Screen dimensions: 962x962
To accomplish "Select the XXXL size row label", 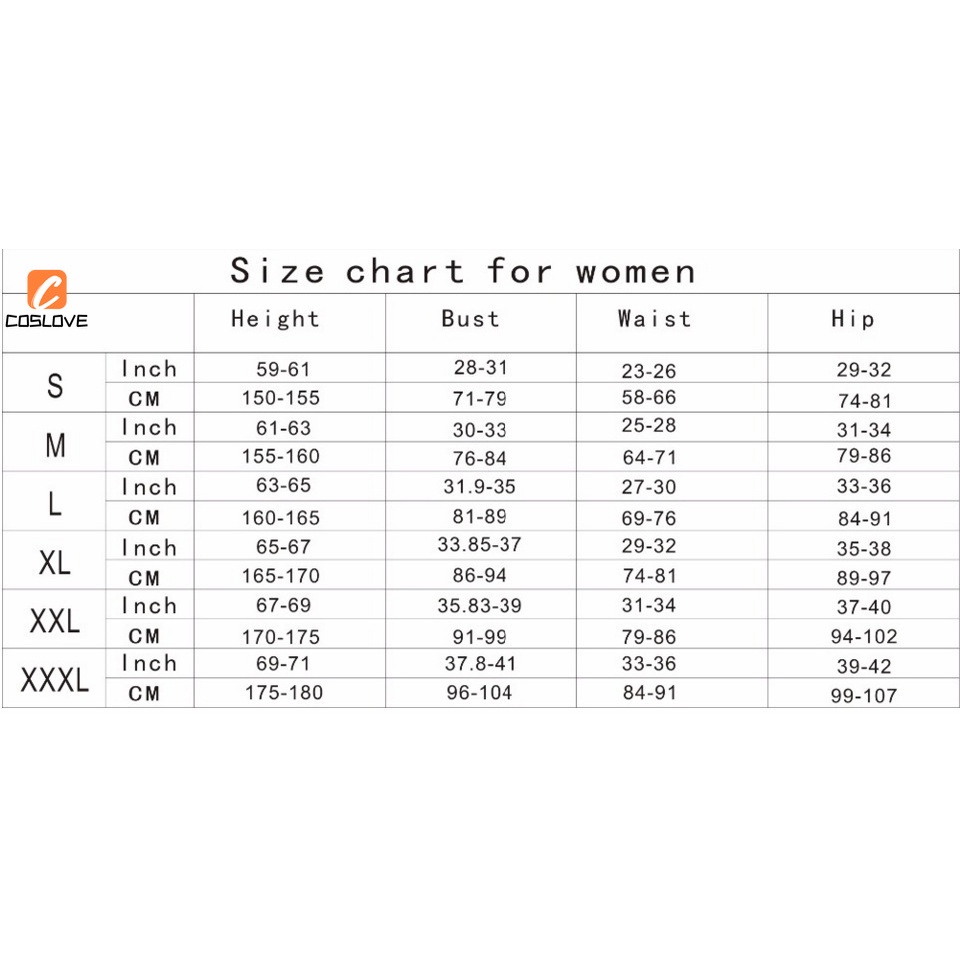I will (55, 681).
